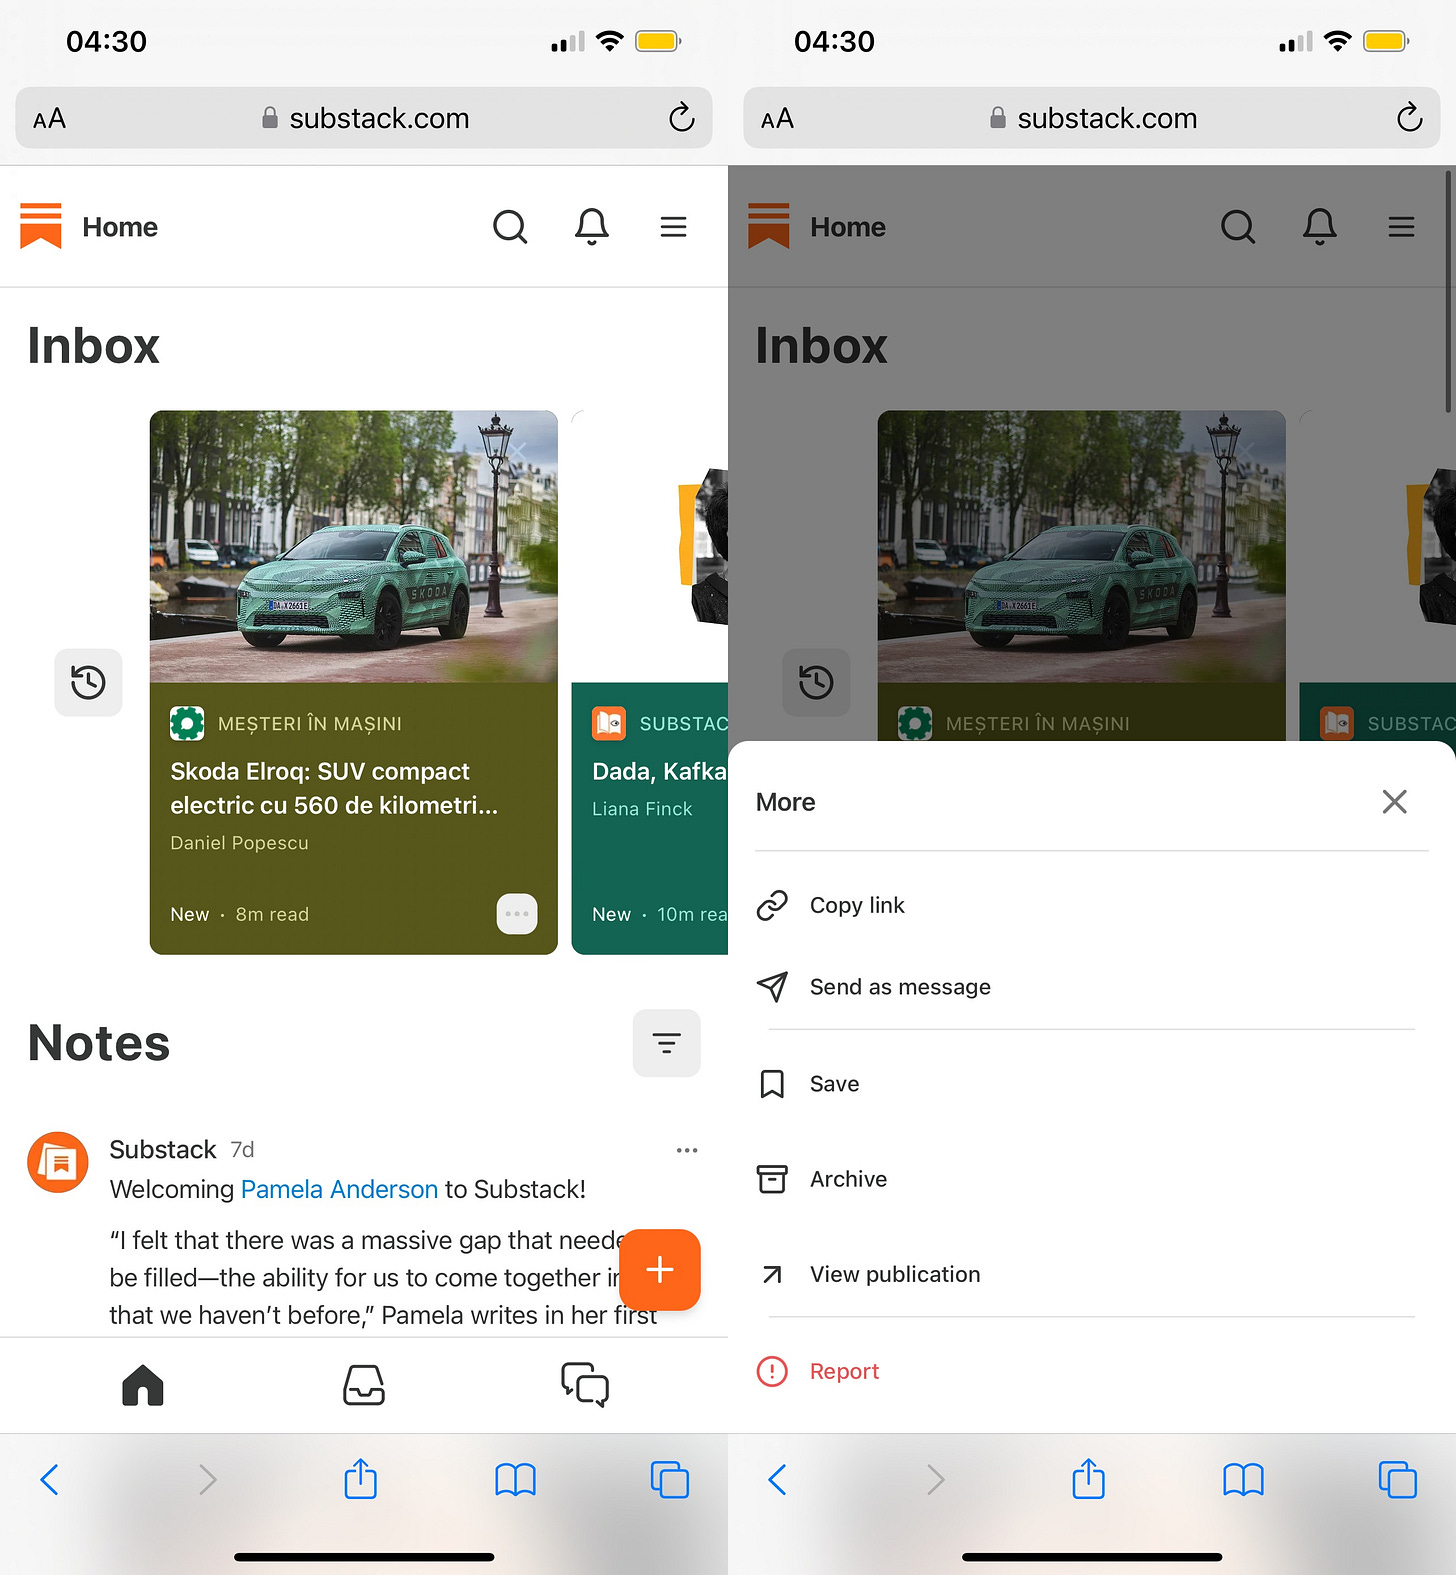Open Substack avatar in Notes
1456x1575 pixels.
pos(58,1162)
